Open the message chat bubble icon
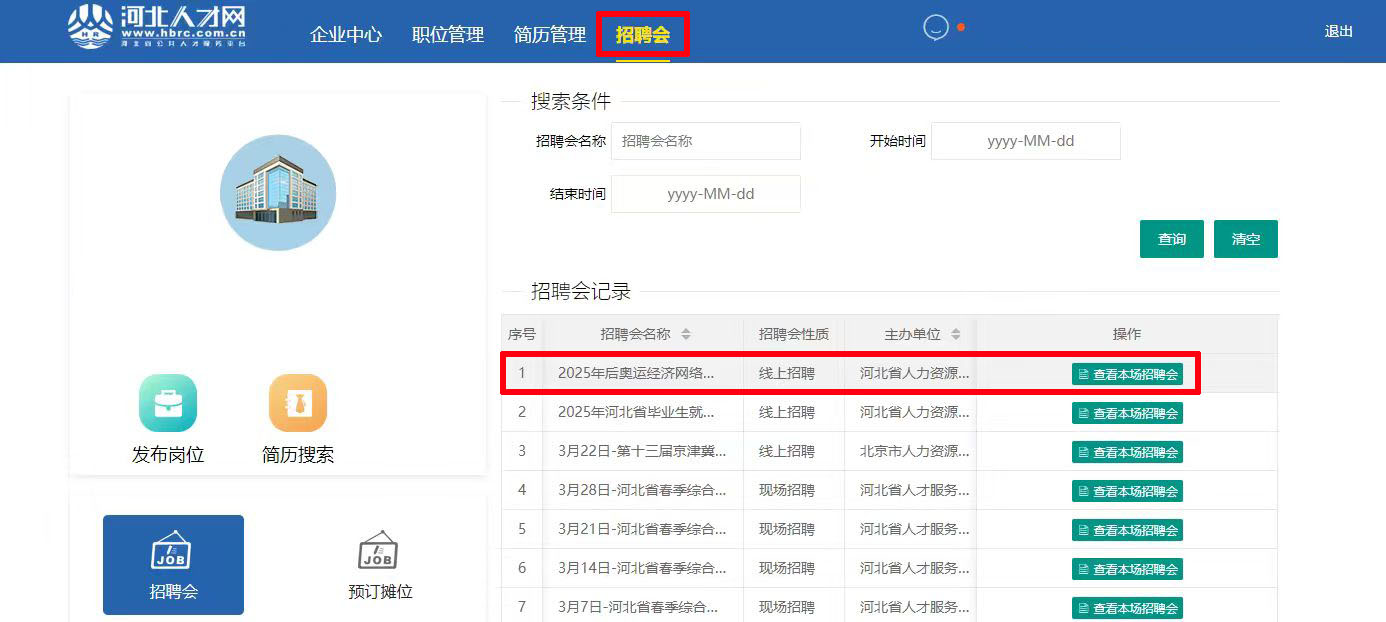 (x=935, y=28)
